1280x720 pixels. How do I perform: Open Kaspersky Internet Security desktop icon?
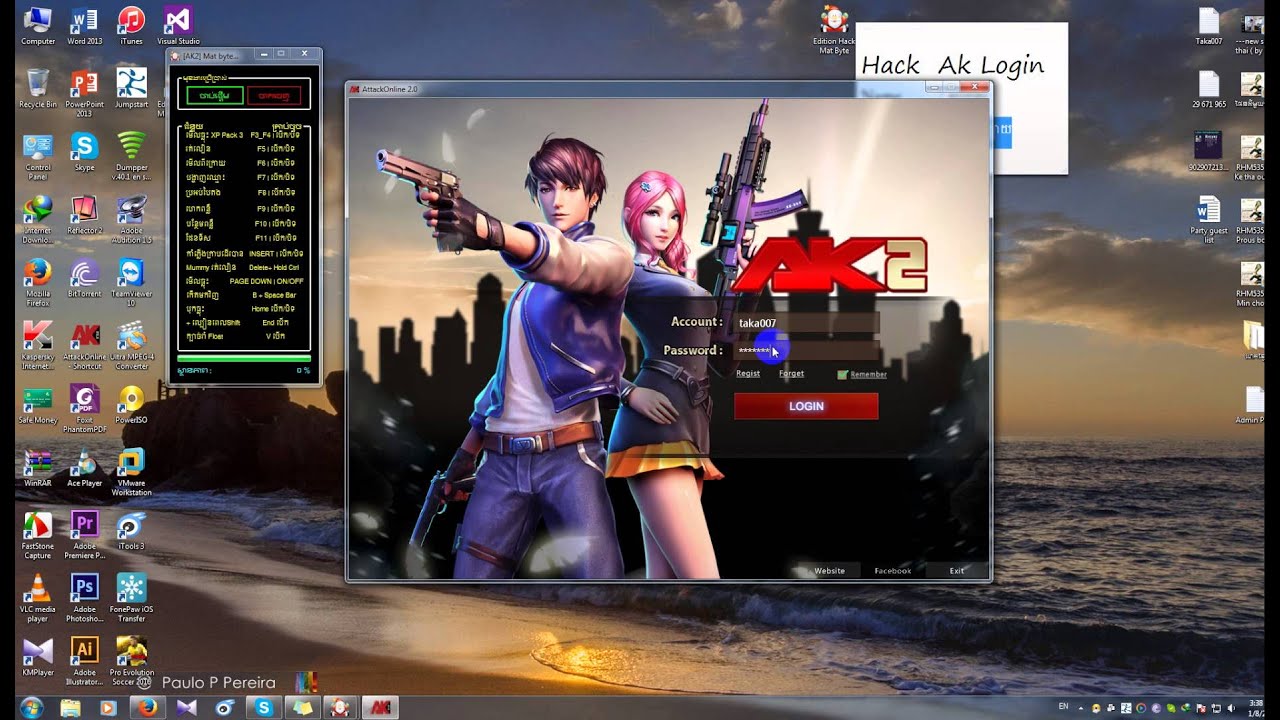pyautogui.click(x=38, y=346)
